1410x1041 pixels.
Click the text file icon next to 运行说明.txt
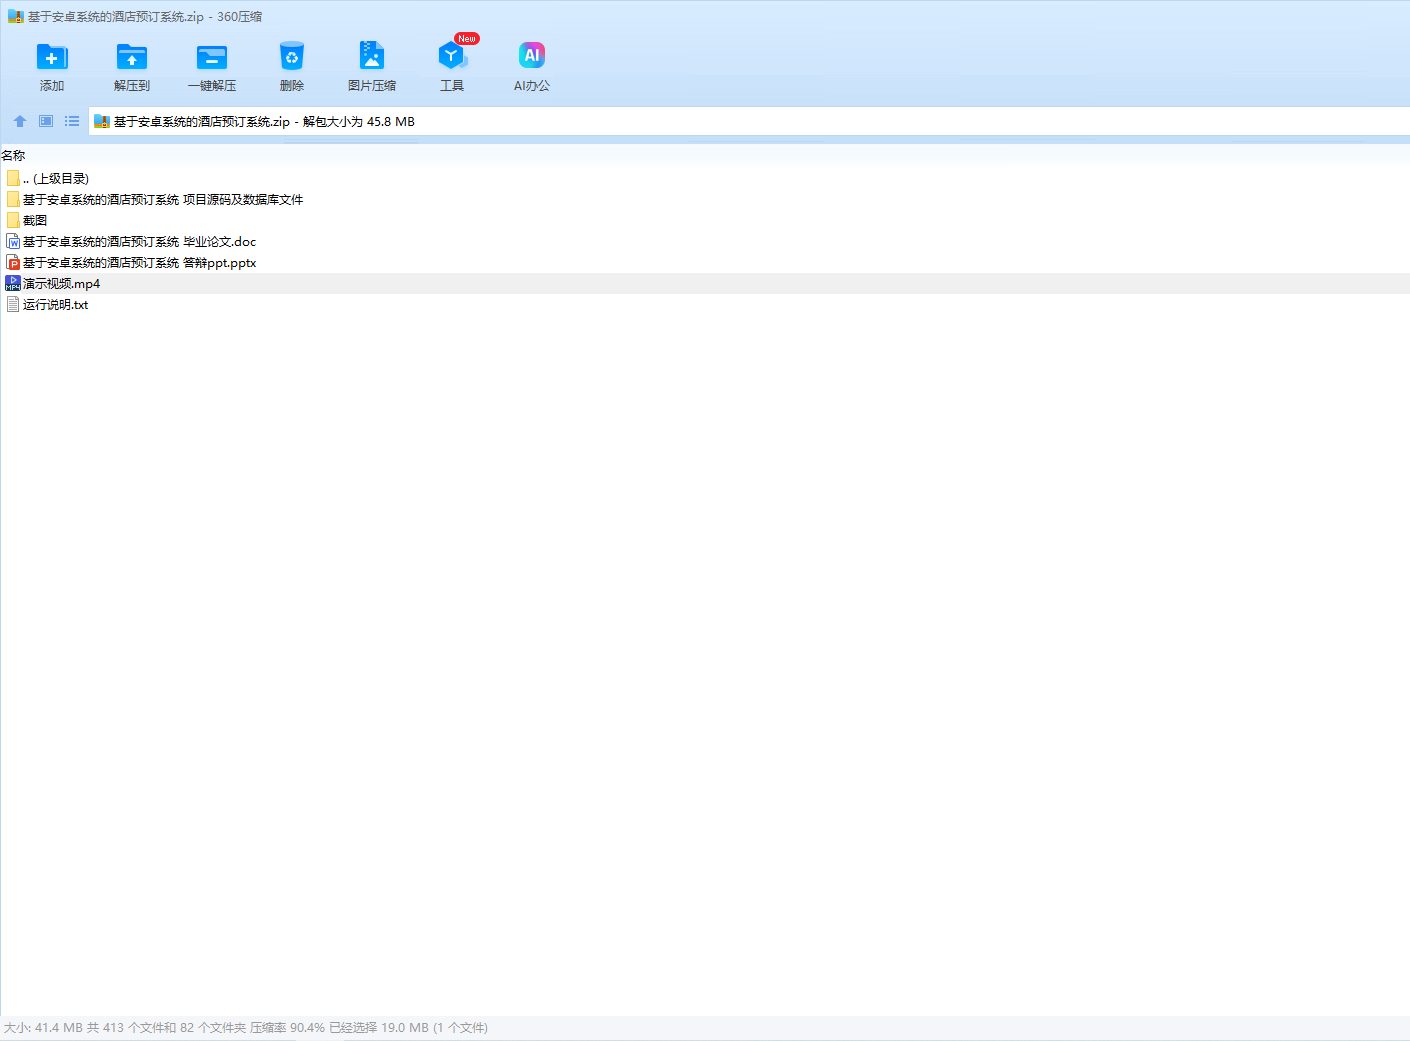[13, 304]
